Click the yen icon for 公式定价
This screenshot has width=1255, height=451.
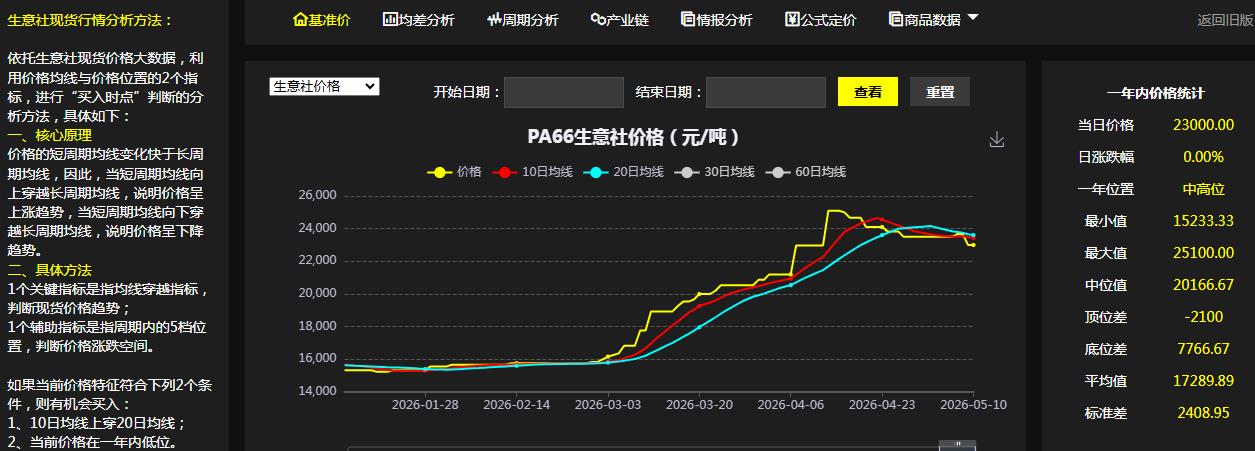point(792,19)
